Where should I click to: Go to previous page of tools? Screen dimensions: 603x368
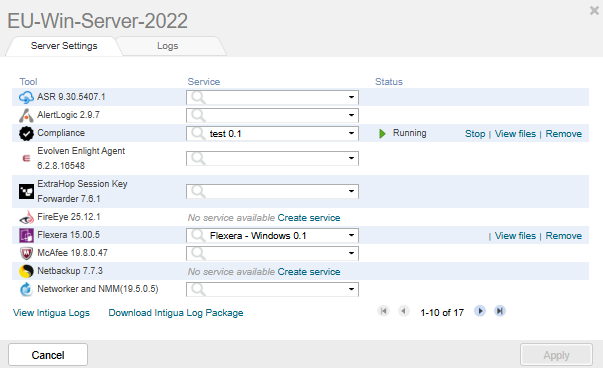tap(403, 311)
